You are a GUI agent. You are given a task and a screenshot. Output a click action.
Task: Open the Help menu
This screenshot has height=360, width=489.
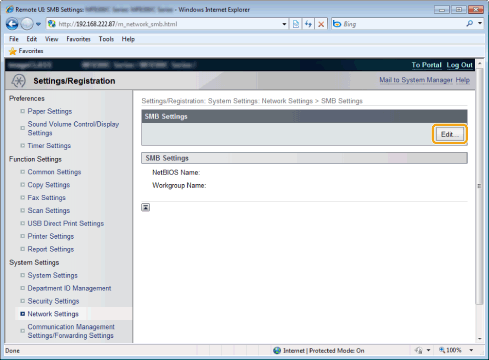click(x=128, y=39)
